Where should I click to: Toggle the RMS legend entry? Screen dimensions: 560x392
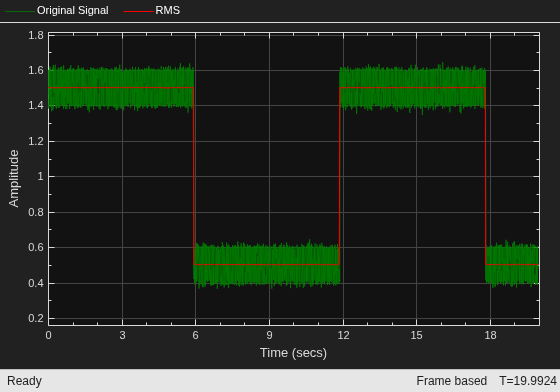[152, 11]
